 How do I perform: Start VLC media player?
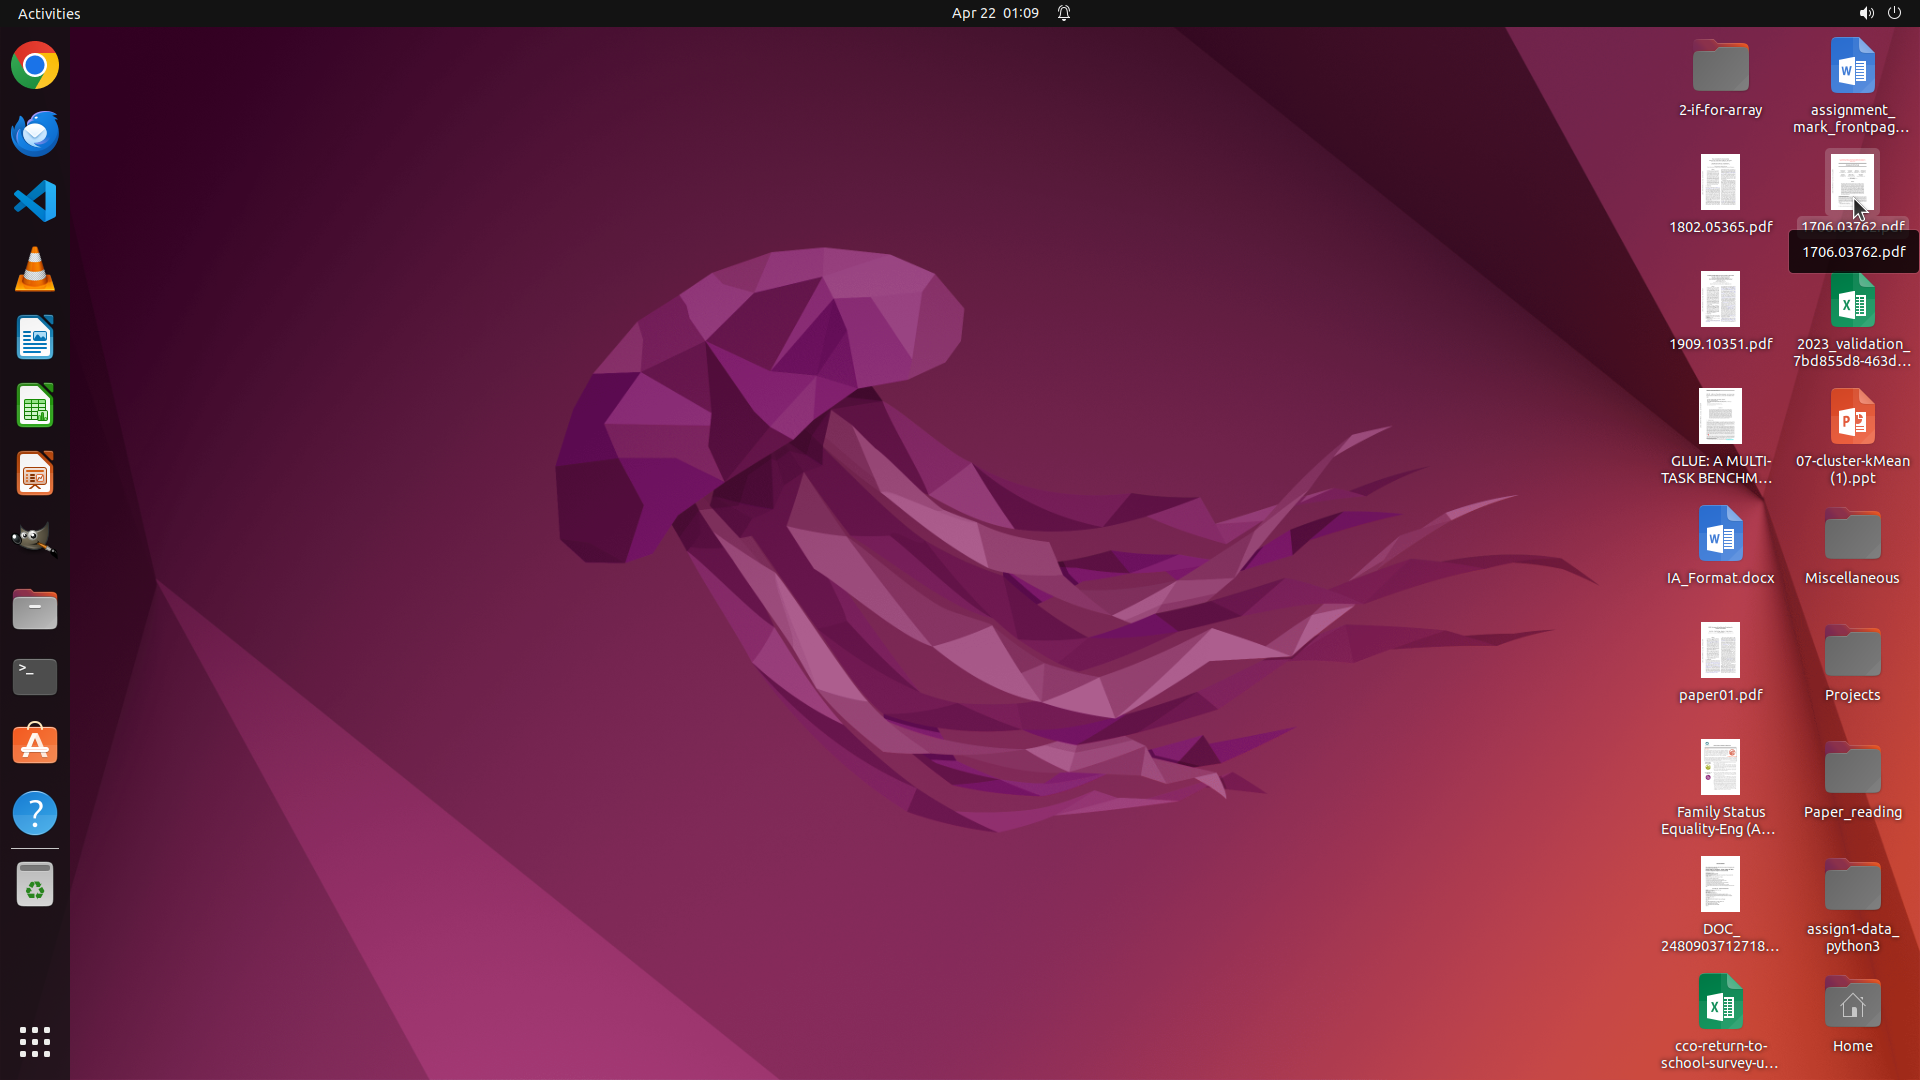point(35,270)
